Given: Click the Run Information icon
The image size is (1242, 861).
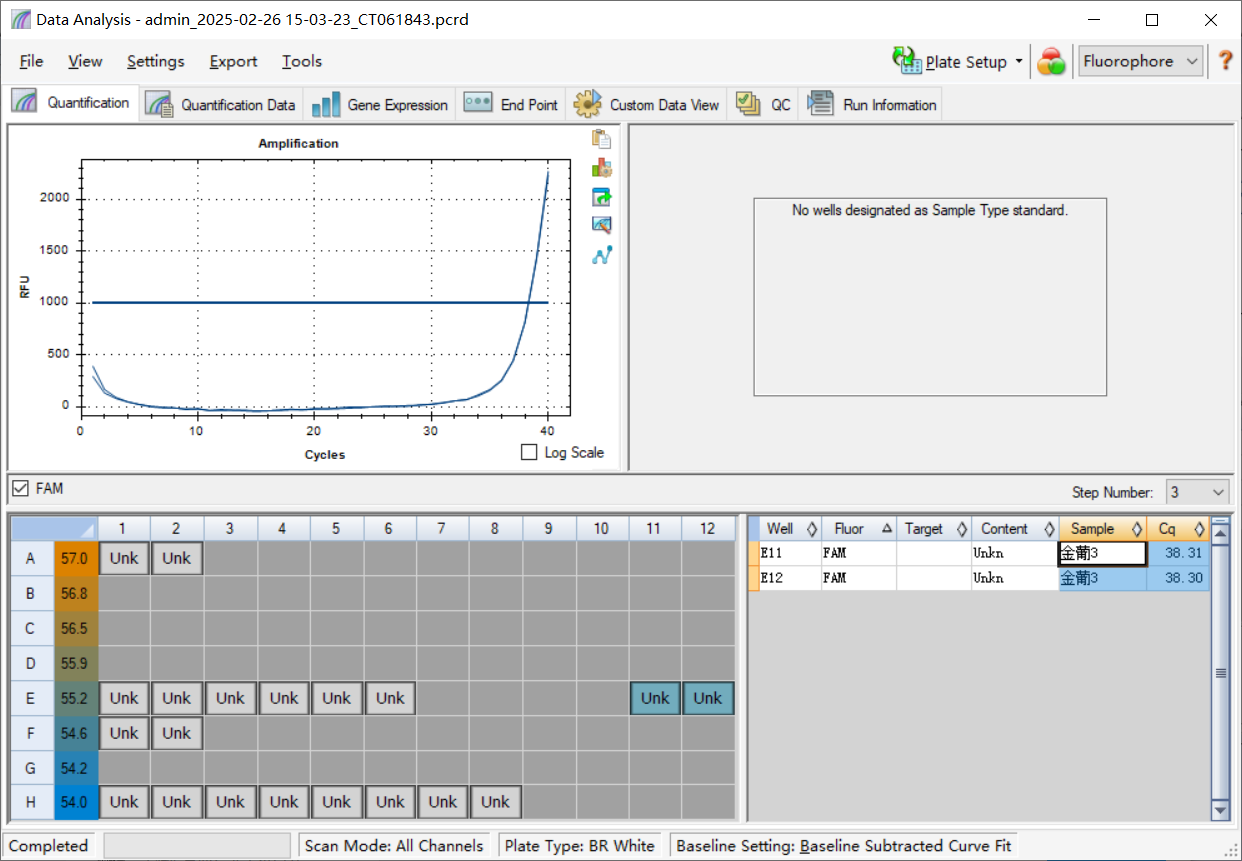Looking at the screenshot, I should (820, 103).
